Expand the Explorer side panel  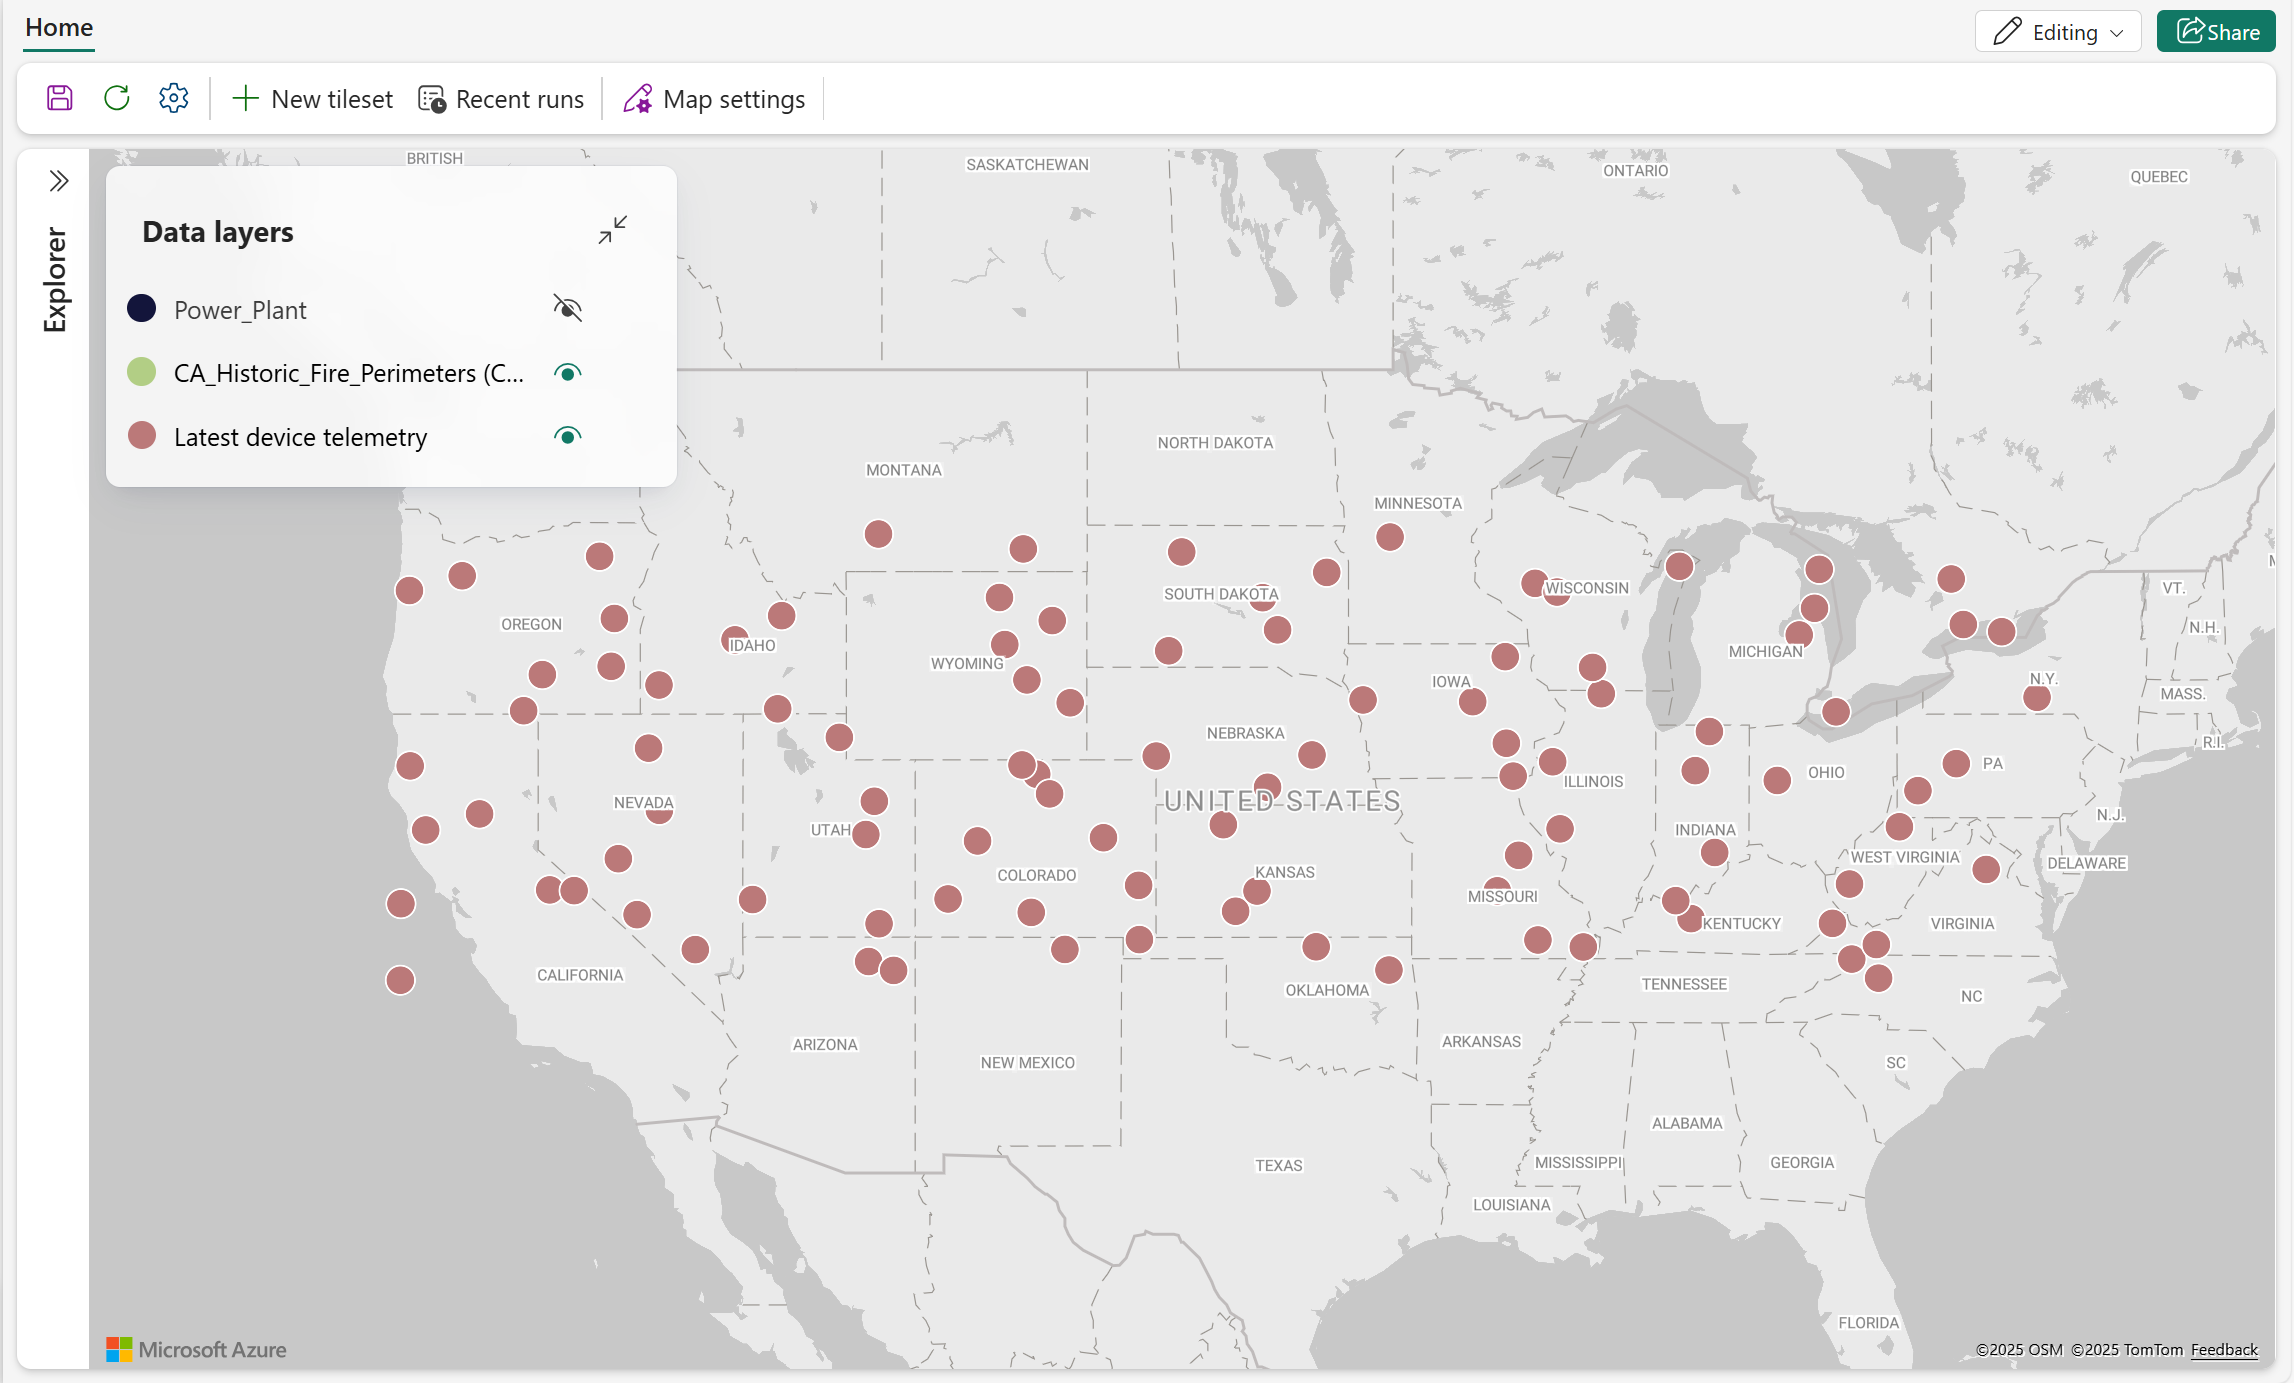point(58,181)
